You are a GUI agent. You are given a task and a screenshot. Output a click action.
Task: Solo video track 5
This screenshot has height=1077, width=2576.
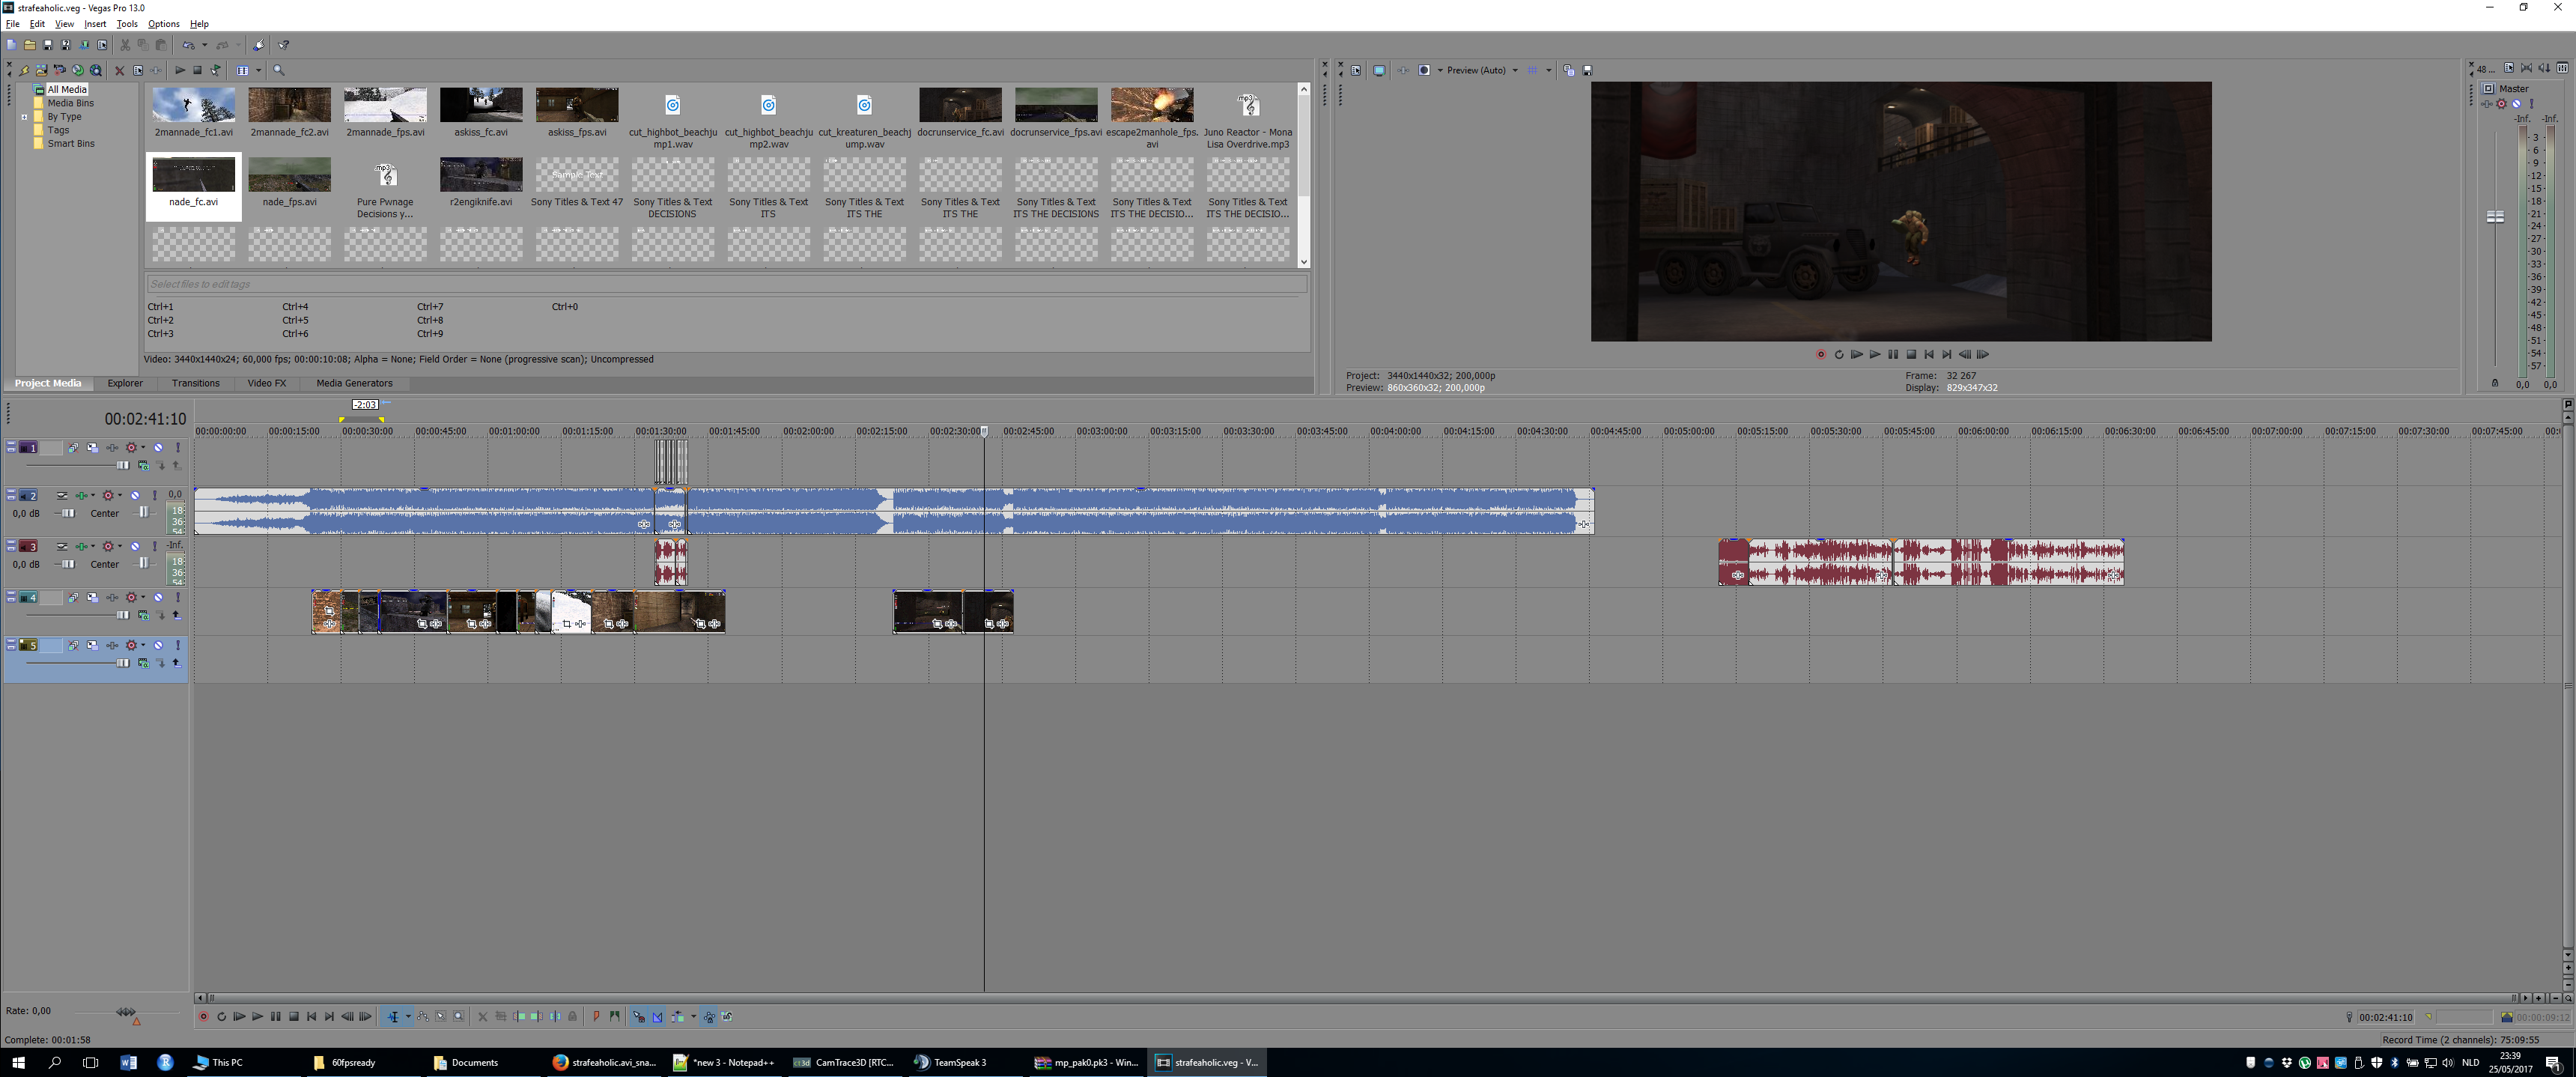179,646
